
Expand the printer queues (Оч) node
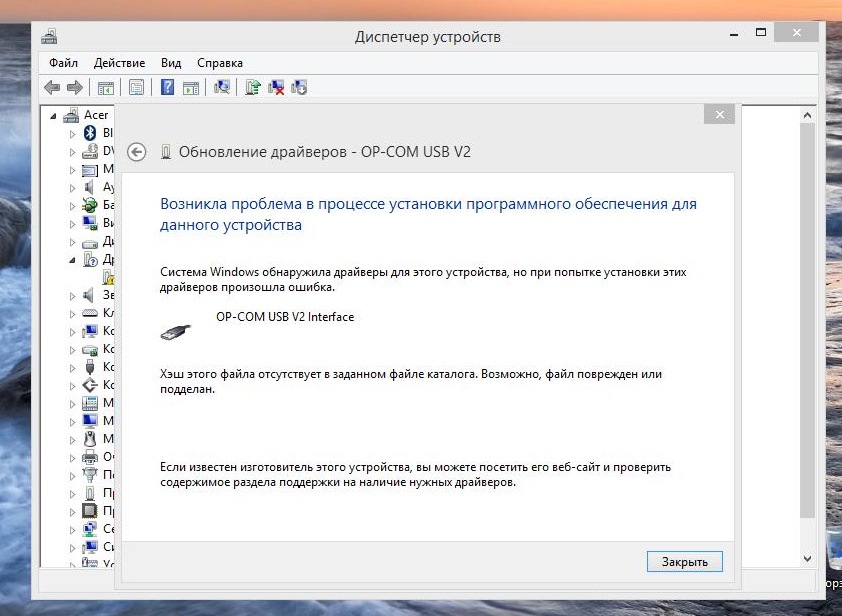[x=72, y=458]
